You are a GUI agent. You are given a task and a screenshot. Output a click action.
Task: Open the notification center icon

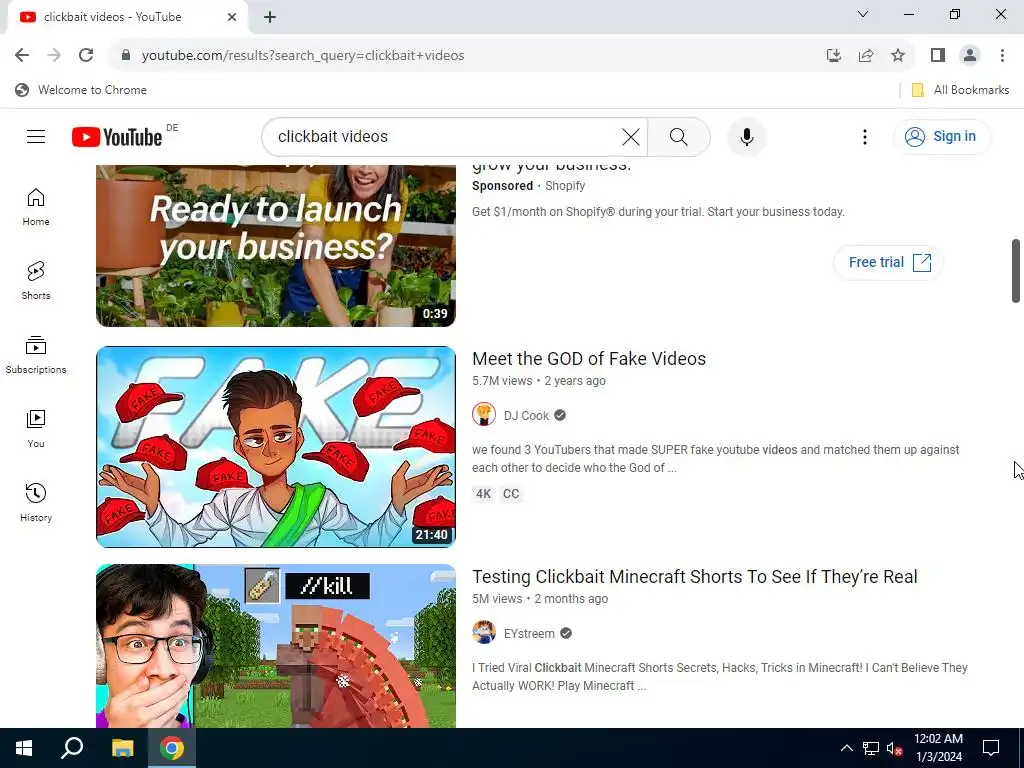point(991,748)
